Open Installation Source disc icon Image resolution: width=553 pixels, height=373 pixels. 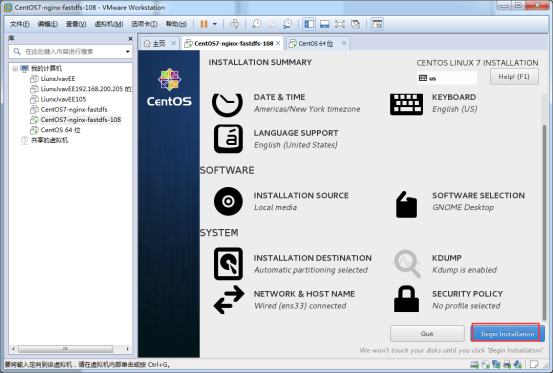click(x=228, y=201)
